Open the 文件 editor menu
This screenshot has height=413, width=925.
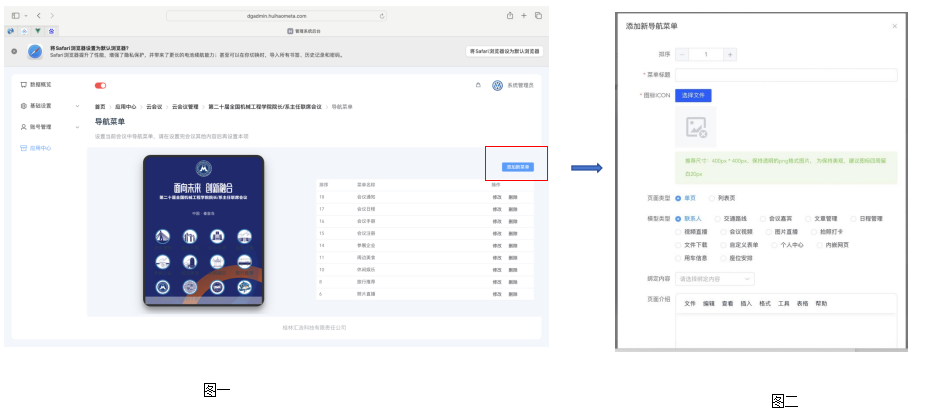690,304
